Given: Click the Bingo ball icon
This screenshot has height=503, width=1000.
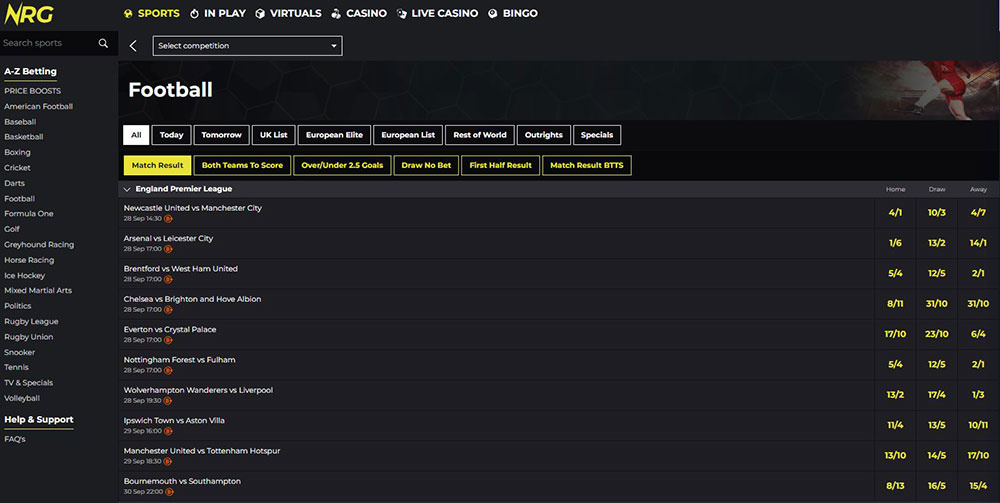Looking at the screenshot, I should (492, 13).
